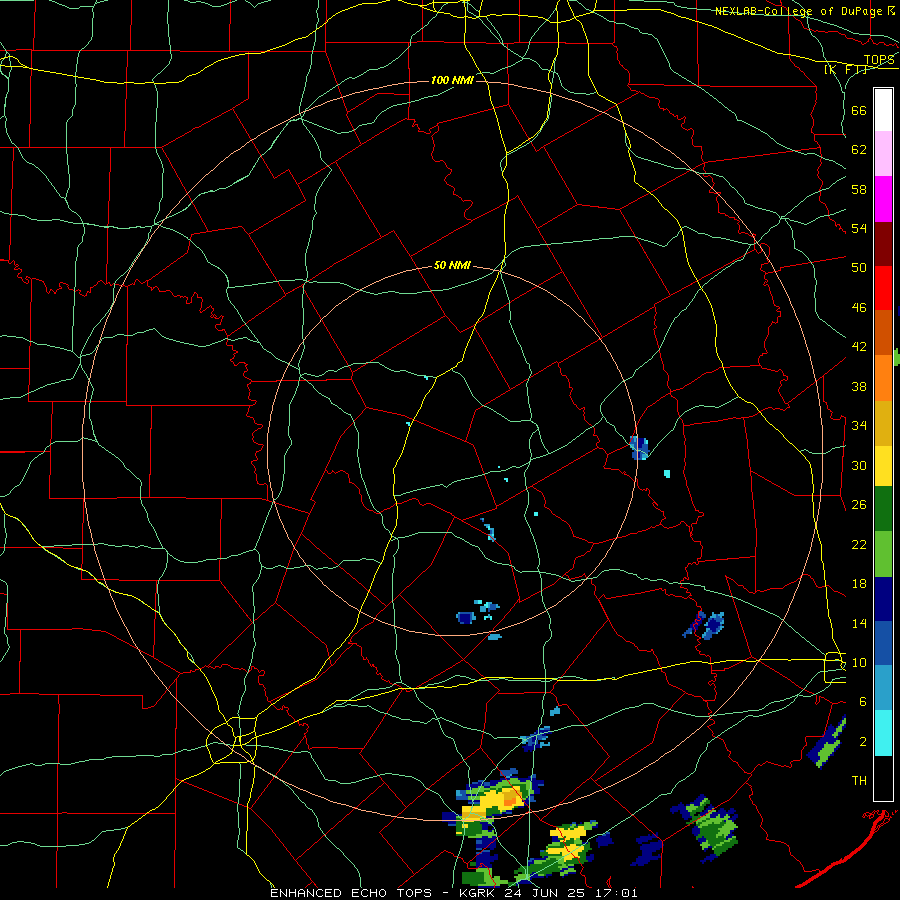The image size is (900, 900).
Task: Click the legend value "14"
Action: pos(859,623)
